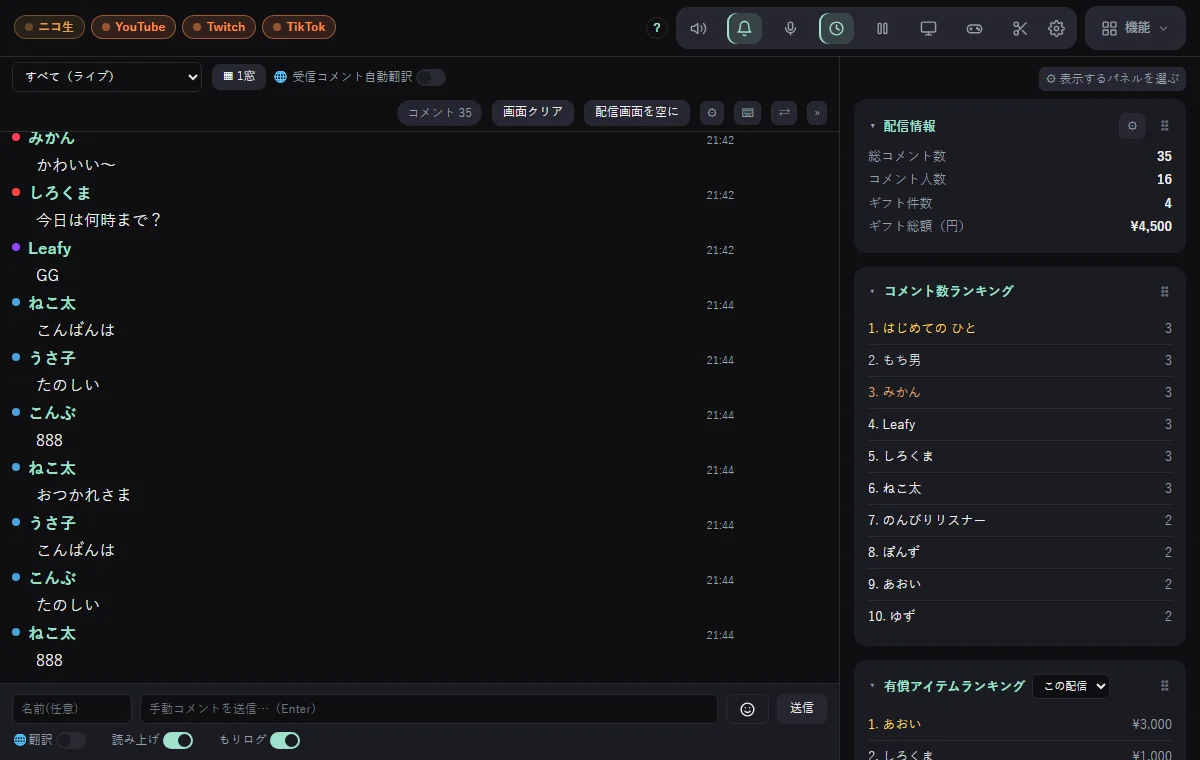1200x760 pixels.
Task: Open the 機能 dropdown menu
Action: pyautogui.click(x=1135, y=28)
